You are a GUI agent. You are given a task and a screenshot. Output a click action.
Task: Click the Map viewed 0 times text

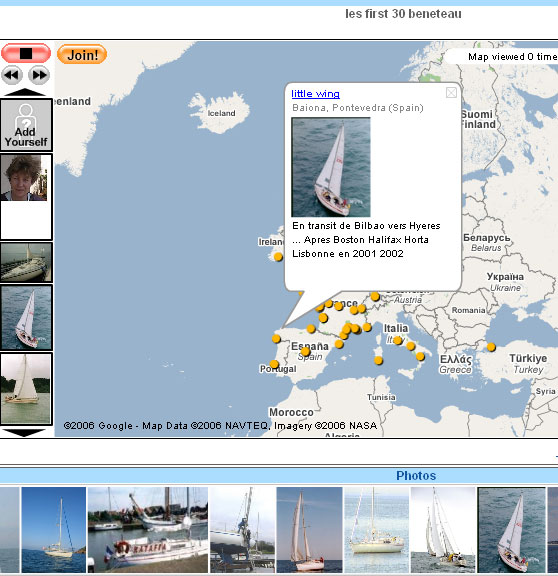[513, 57]
